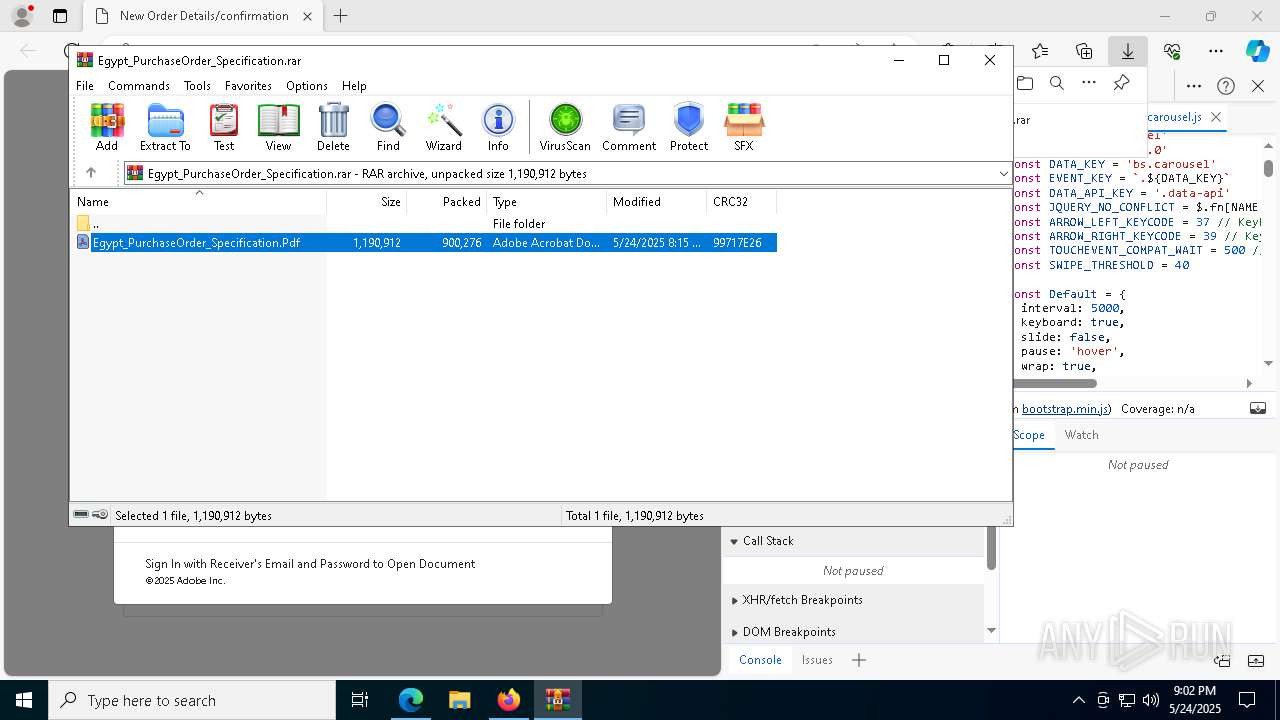The height and width of the screenshot is (720, 1280).
Task: Run the Test archive tool
Action: point(224,127)
